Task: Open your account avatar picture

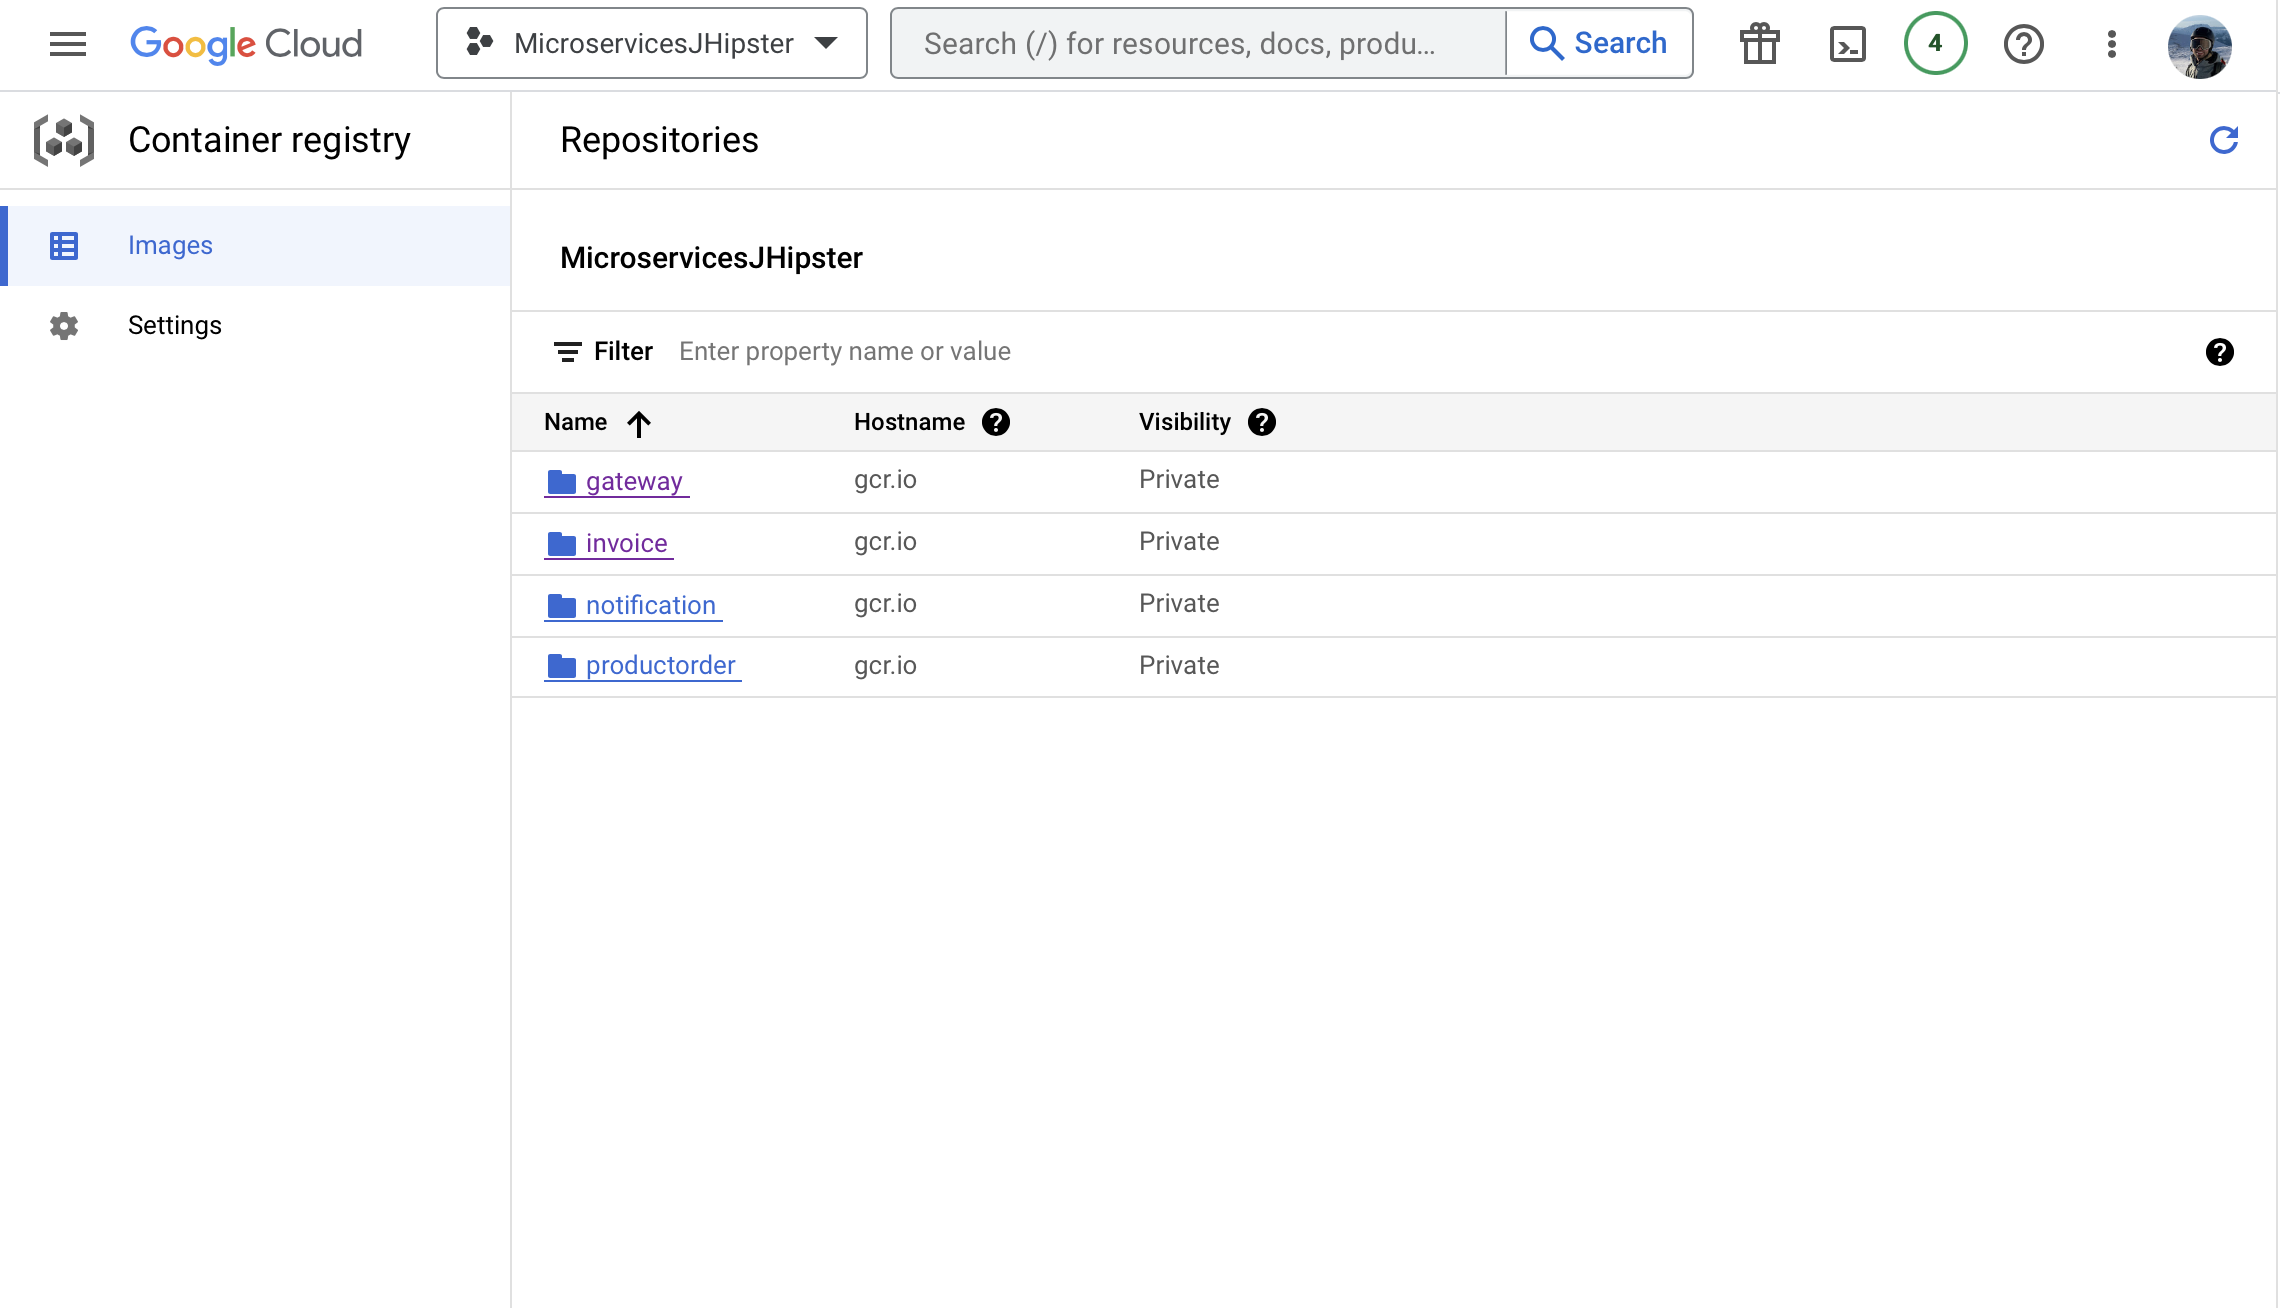Action: 2200,45
